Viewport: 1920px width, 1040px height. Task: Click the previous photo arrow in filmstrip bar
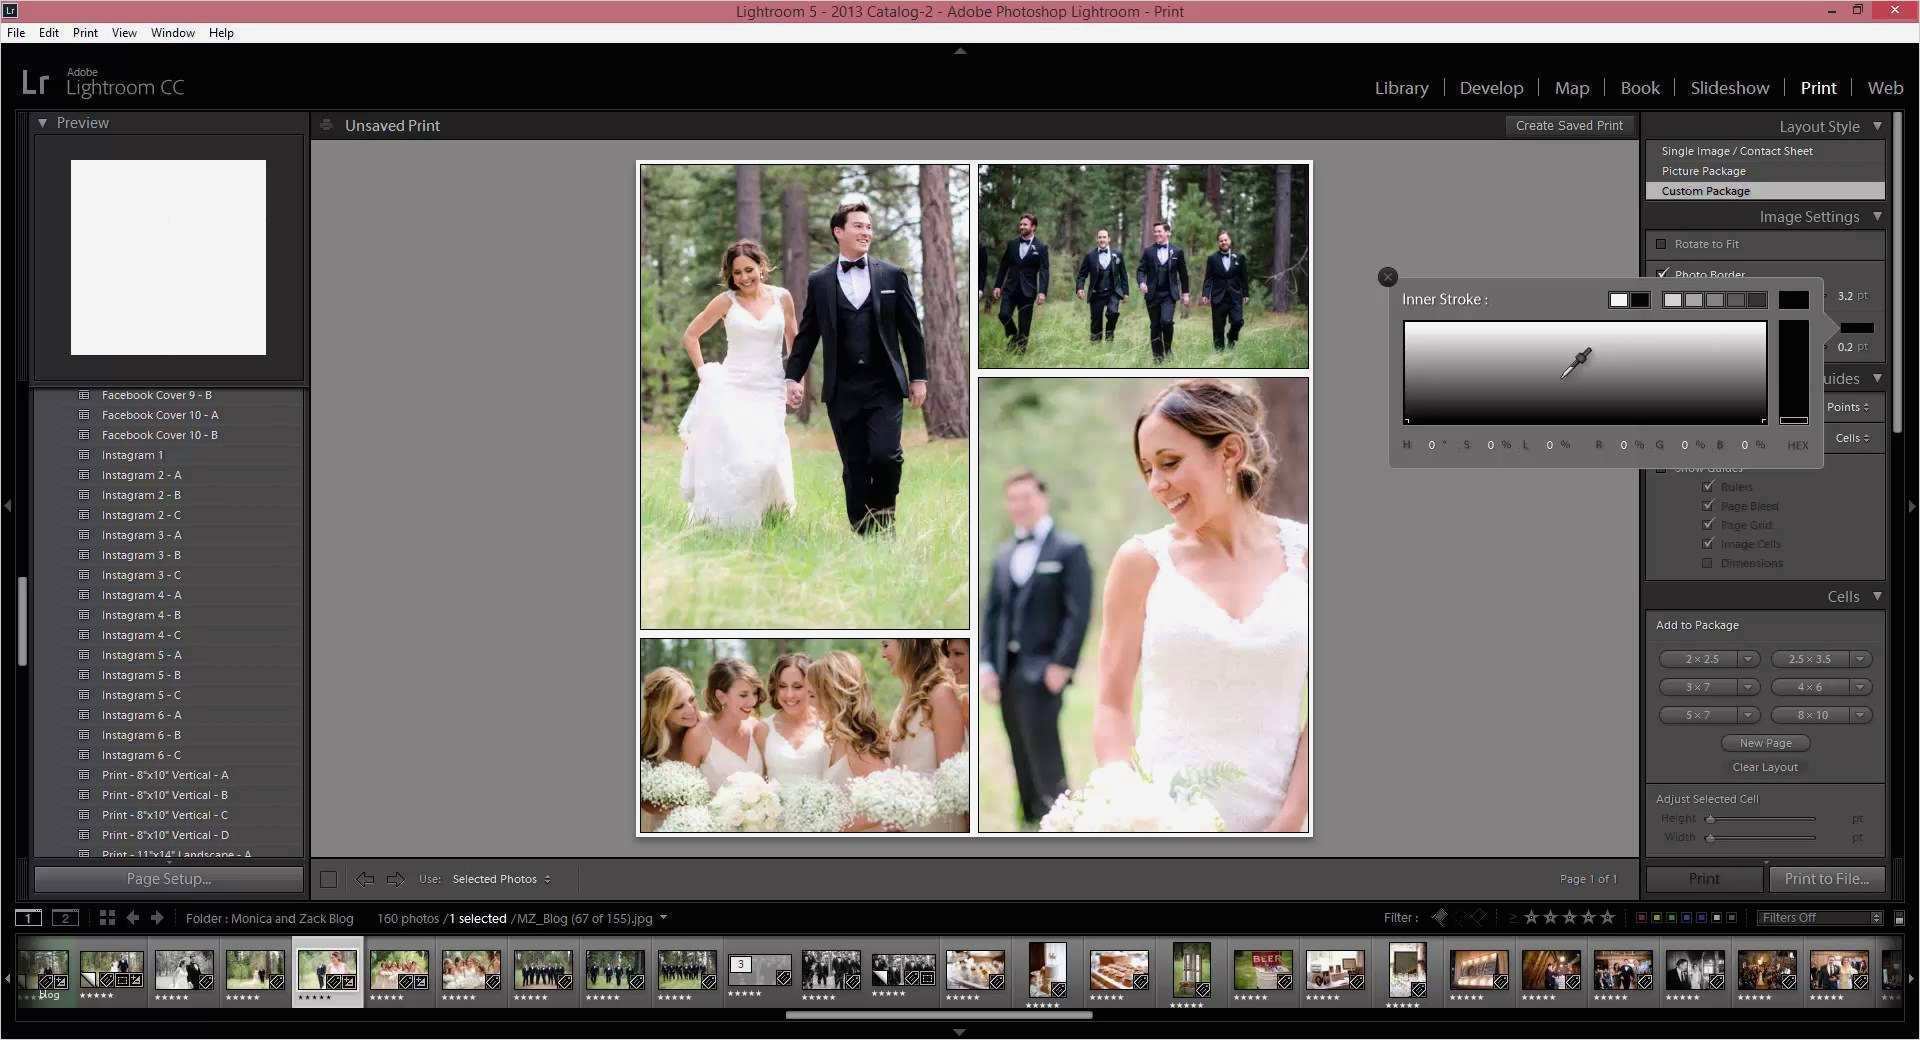point(133,918)
